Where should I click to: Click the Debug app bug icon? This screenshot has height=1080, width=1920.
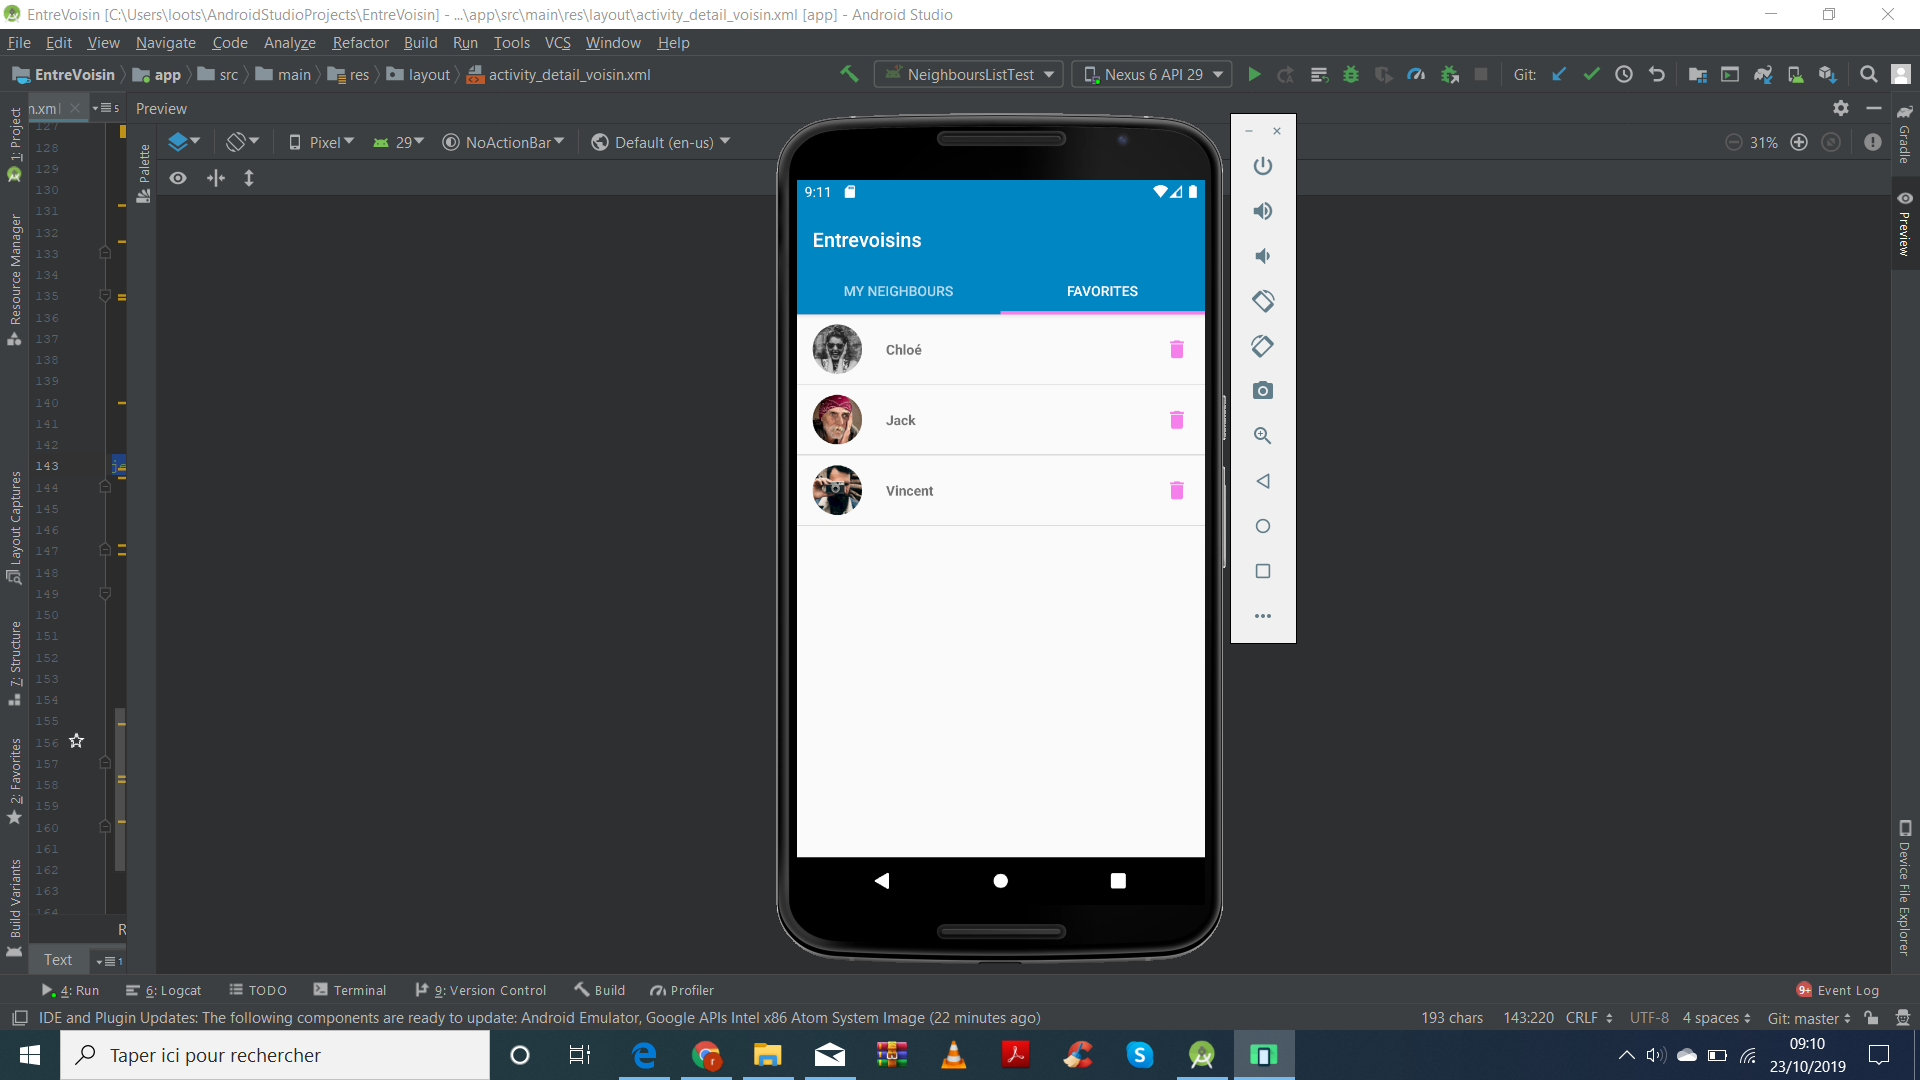(1351, 75)
